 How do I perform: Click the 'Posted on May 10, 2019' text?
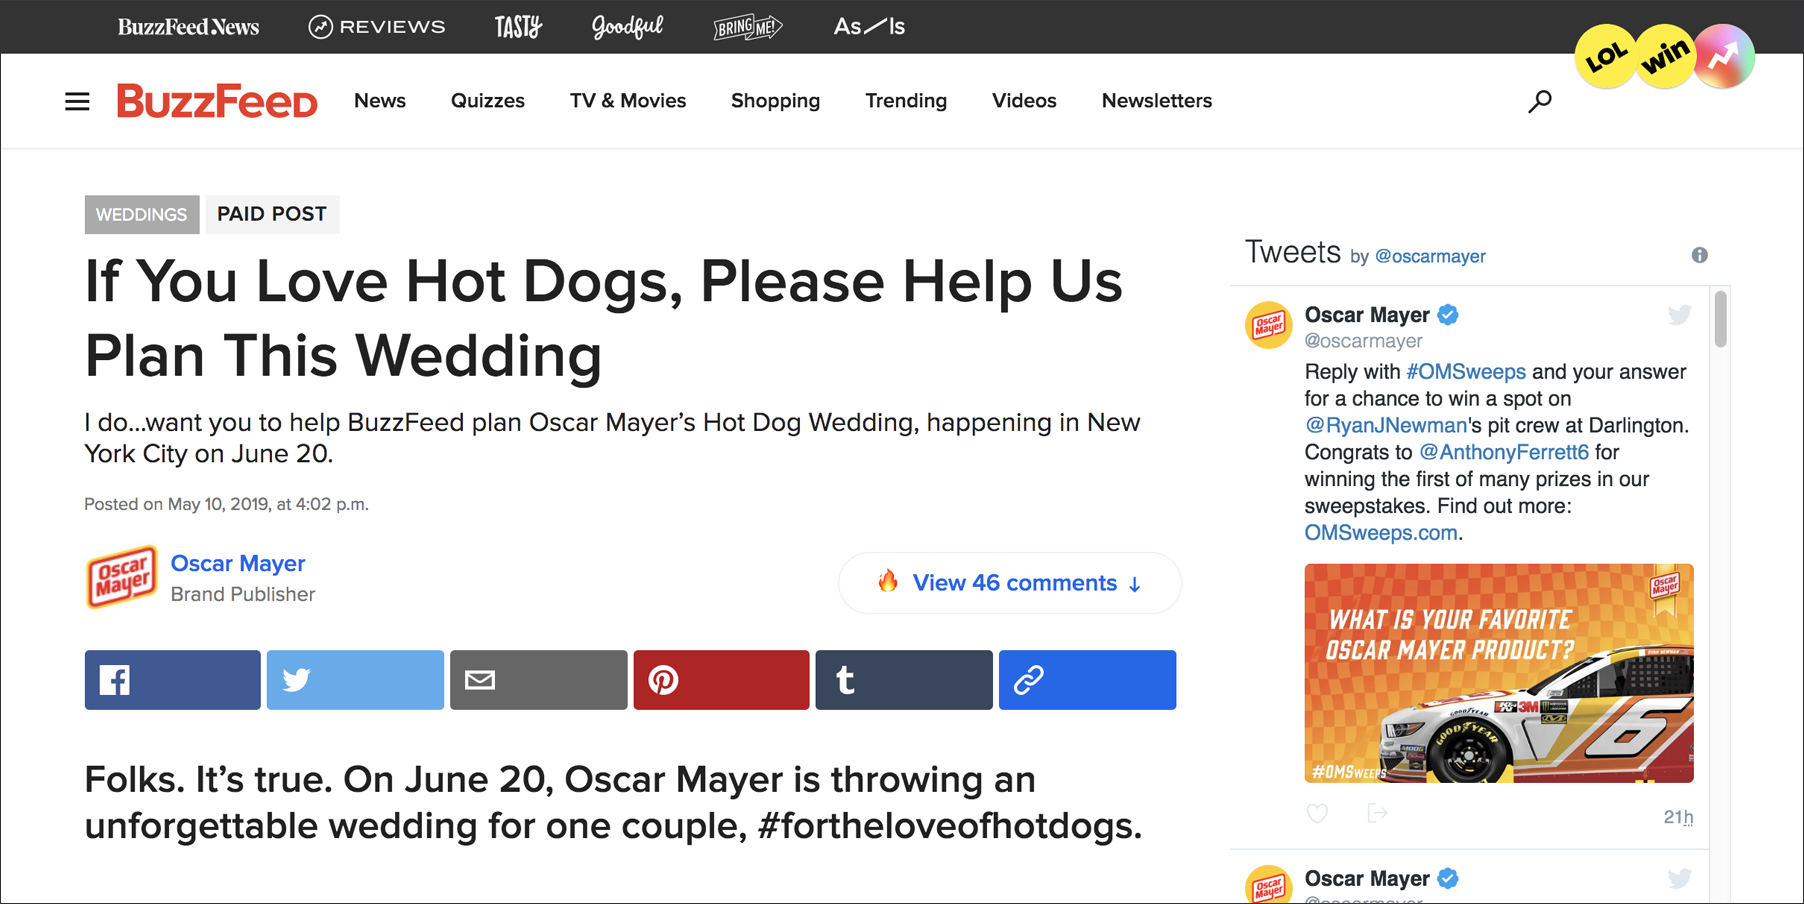[226, 504]
